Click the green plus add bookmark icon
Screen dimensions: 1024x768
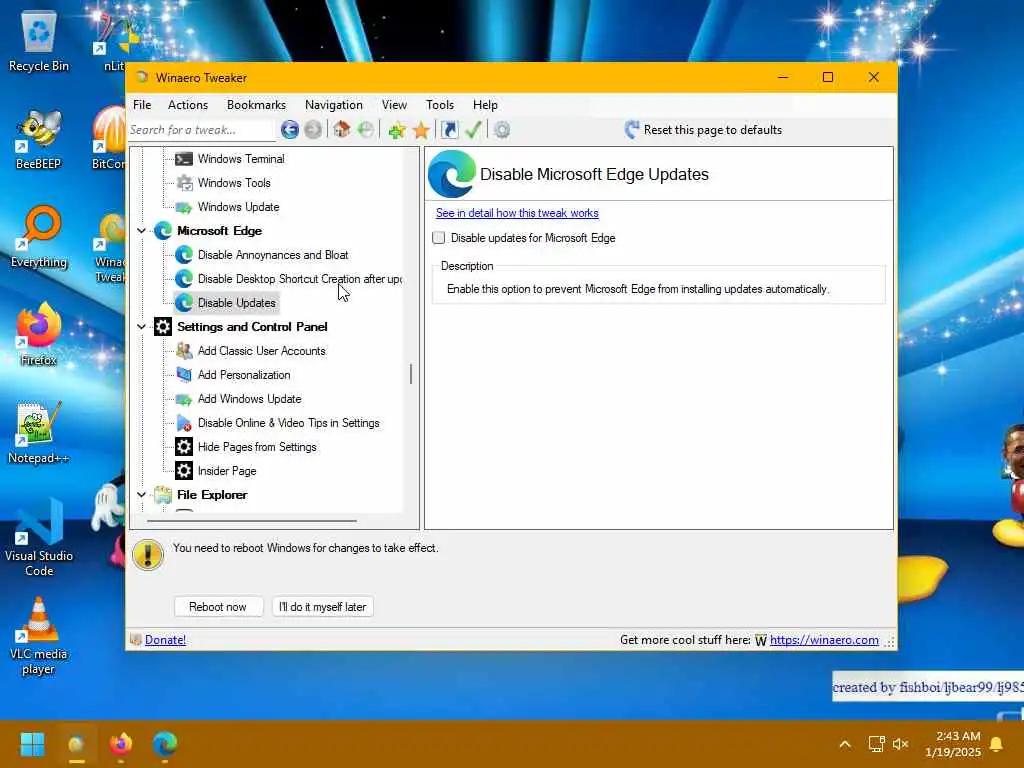tap(396, 130)
